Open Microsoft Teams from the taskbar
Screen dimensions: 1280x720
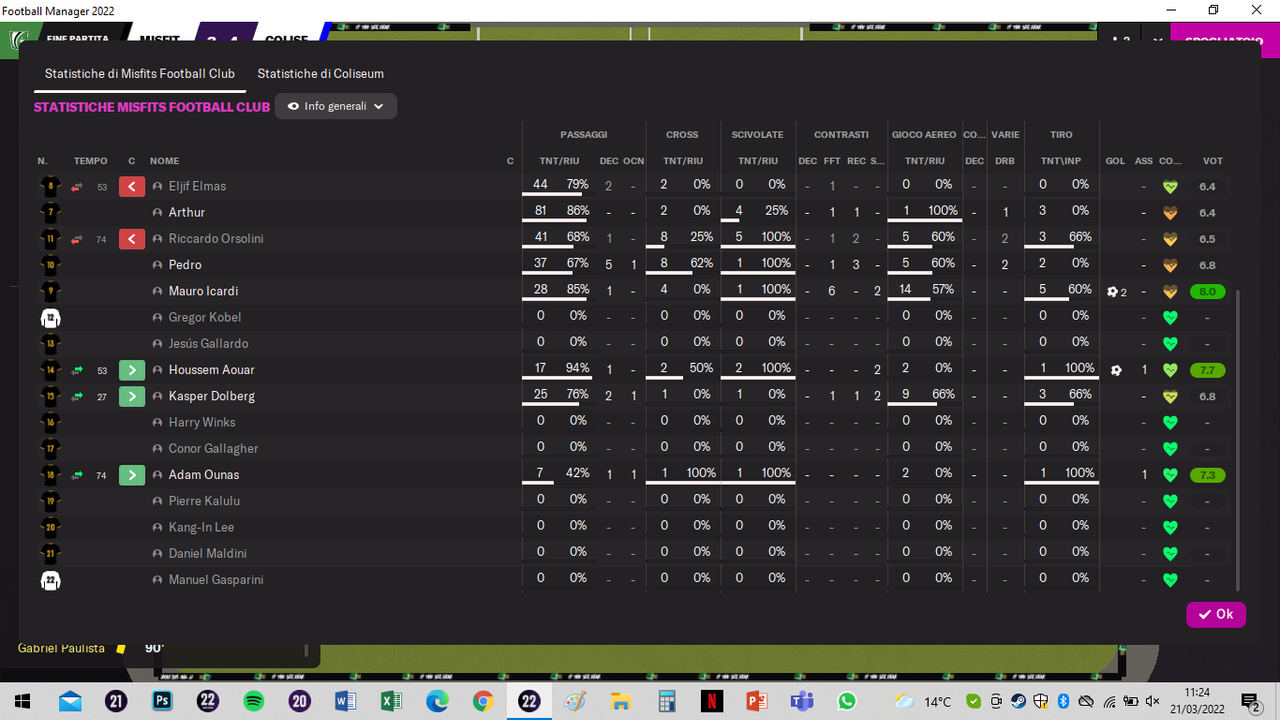(802, 701)
